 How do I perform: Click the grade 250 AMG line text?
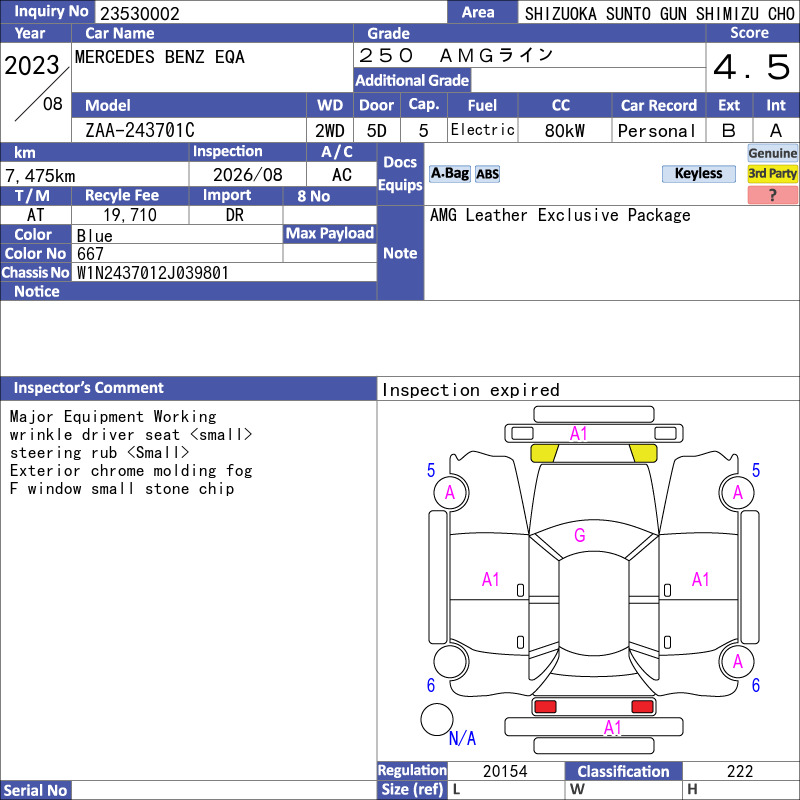pyautogui.click(x=456, y=55)
